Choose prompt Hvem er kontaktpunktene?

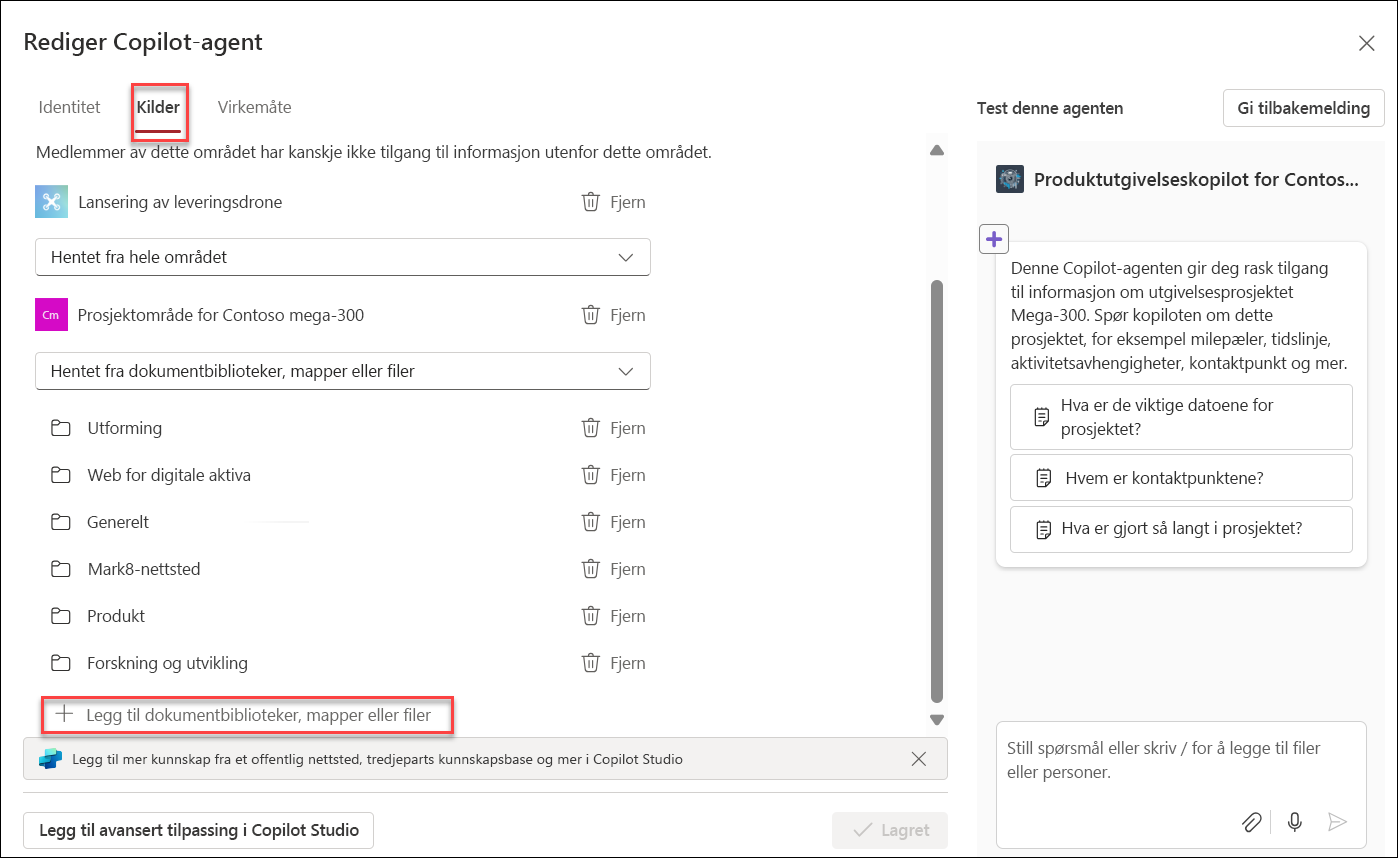pos(1181,478)
